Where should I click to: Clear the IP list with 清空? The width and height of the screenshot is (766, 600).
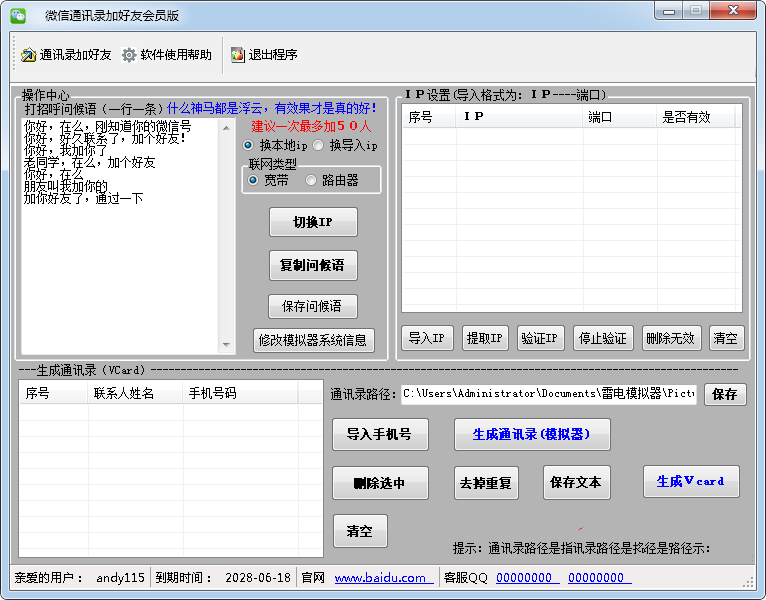[x=726, y=338]
